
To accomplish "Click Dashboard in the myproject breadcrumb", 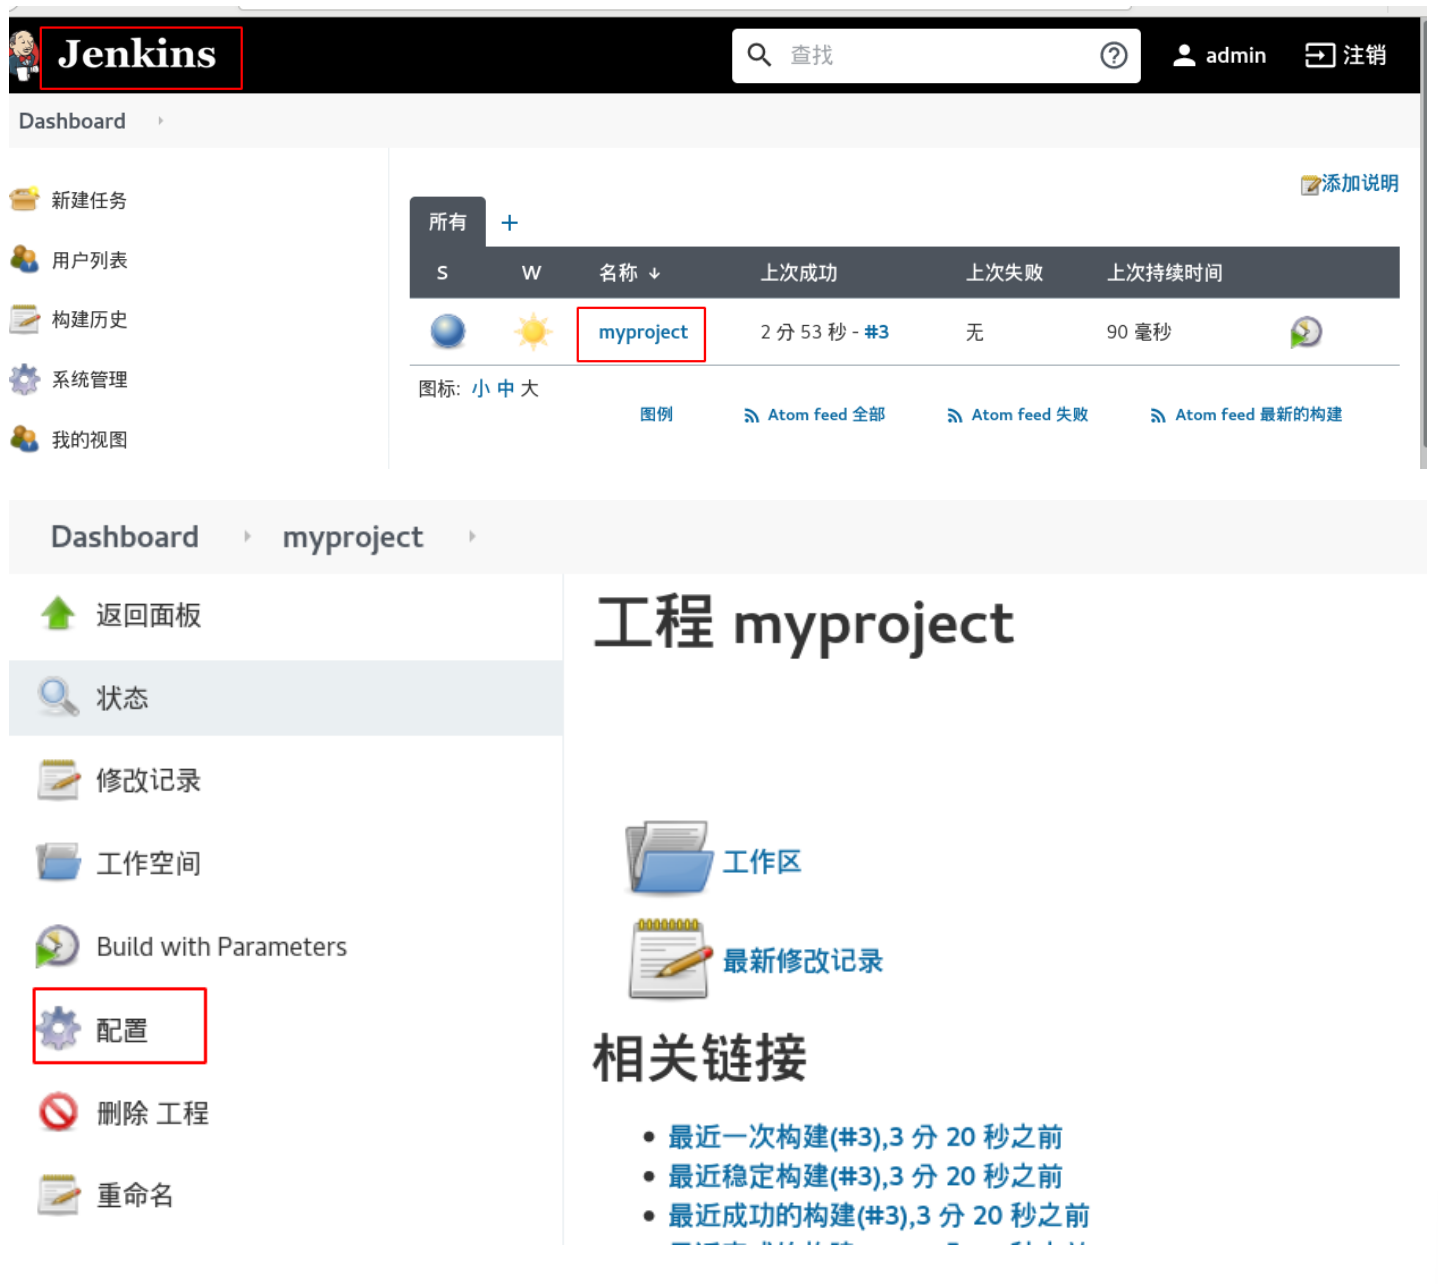I will 125,537.
